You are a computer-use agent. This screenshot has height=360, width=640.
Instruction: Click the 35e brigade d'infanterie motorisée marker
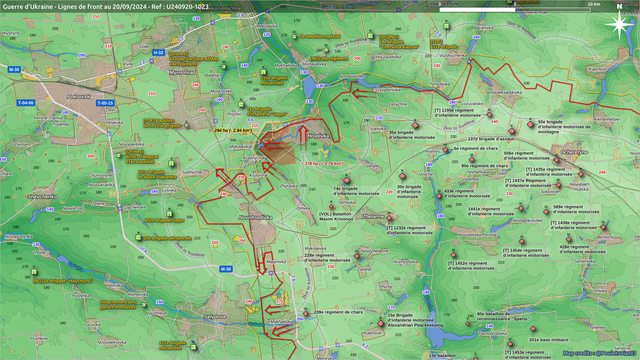coord(415,125)
